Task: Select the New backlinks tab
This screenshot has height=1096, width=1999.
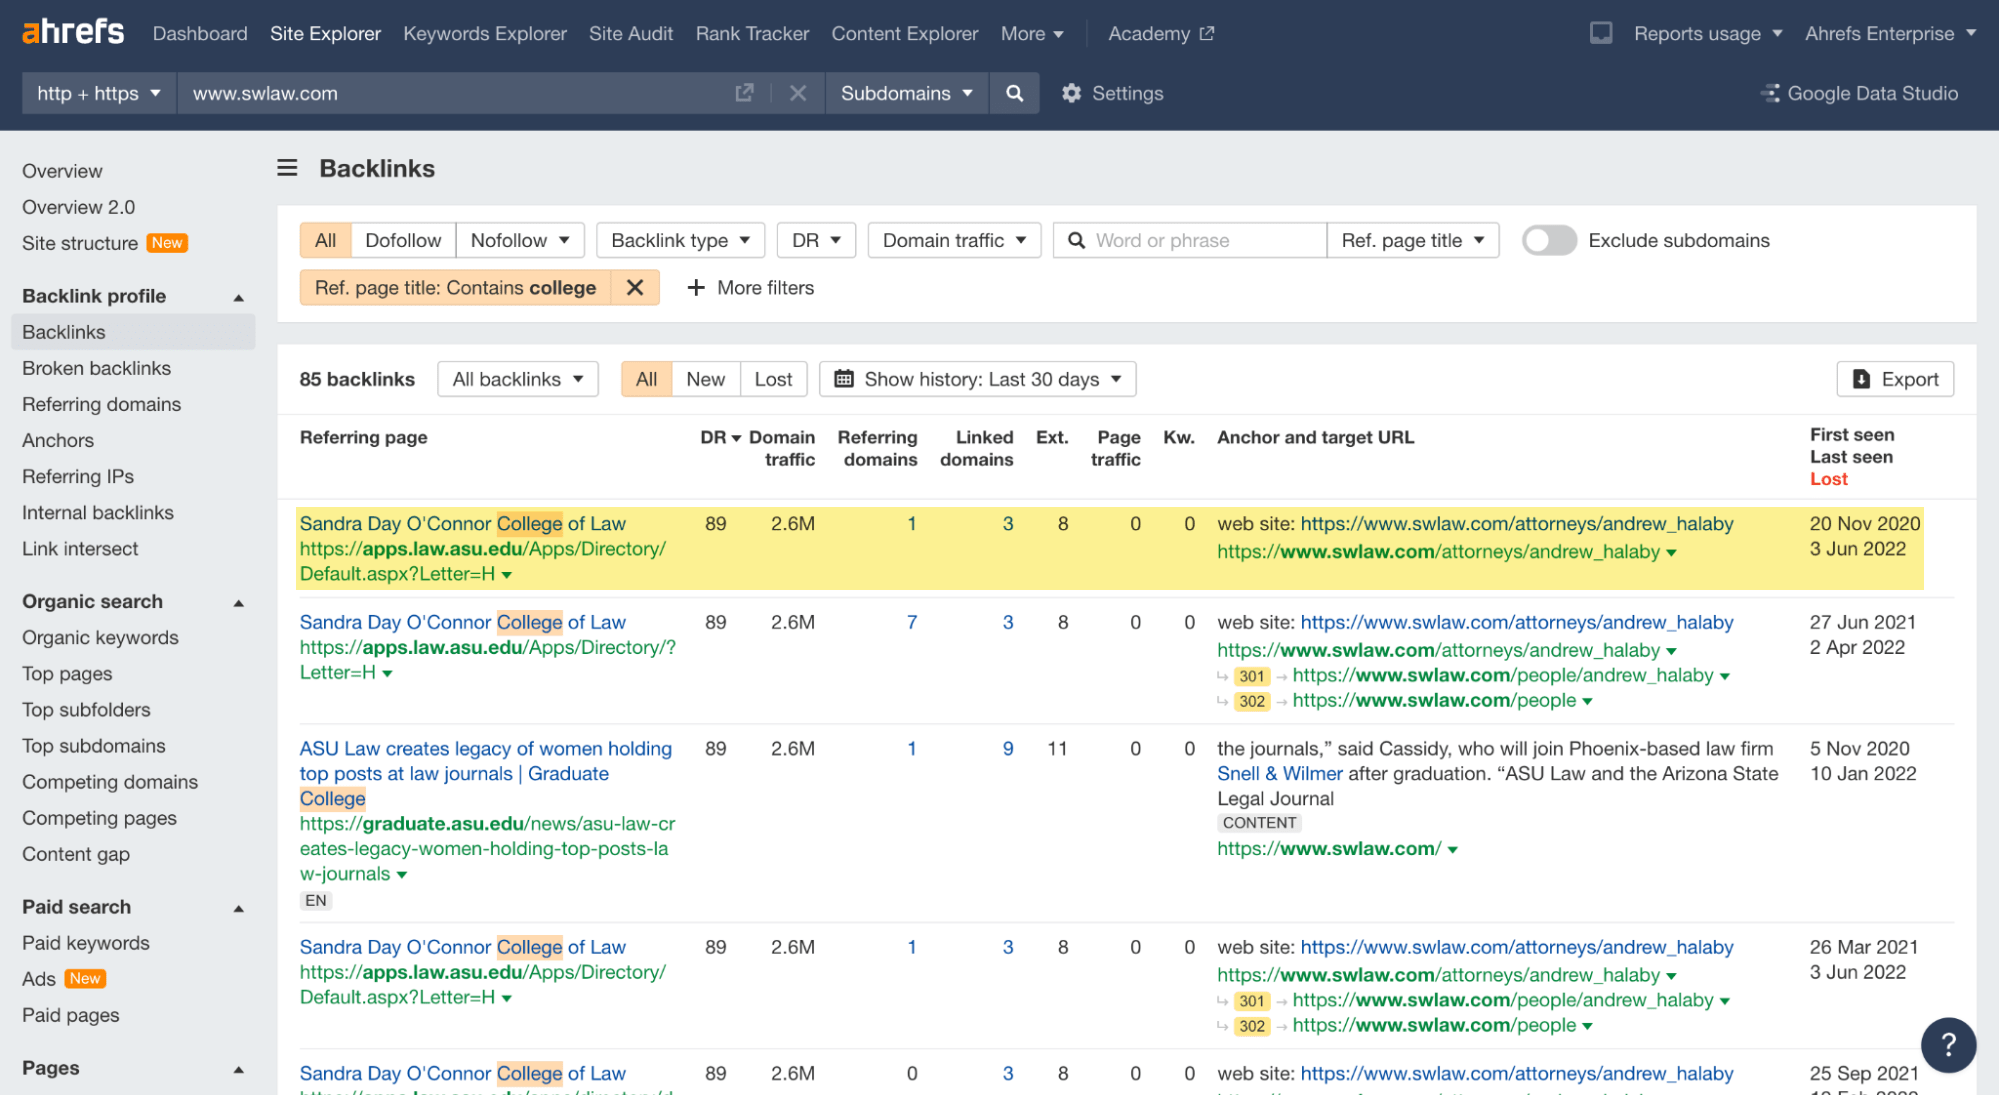Action: tap(705, 378)
